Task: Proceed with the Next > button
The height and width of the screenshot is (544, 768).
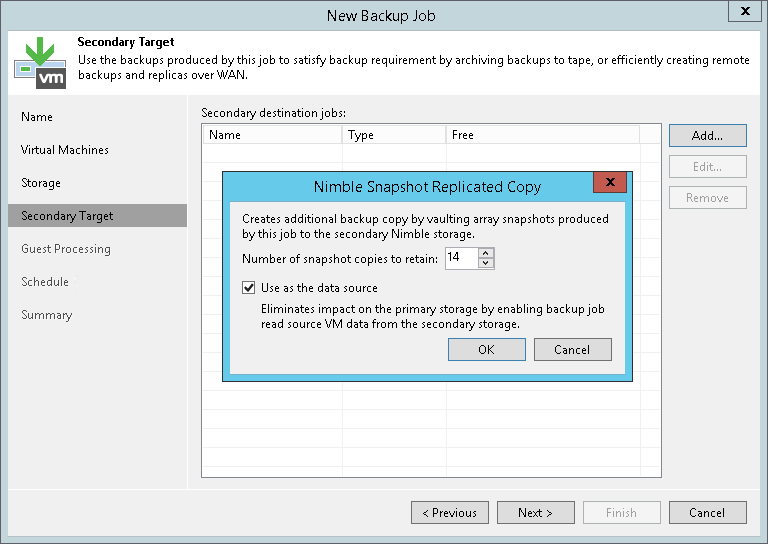Action: pyautogui.click(x=536, y=513)
